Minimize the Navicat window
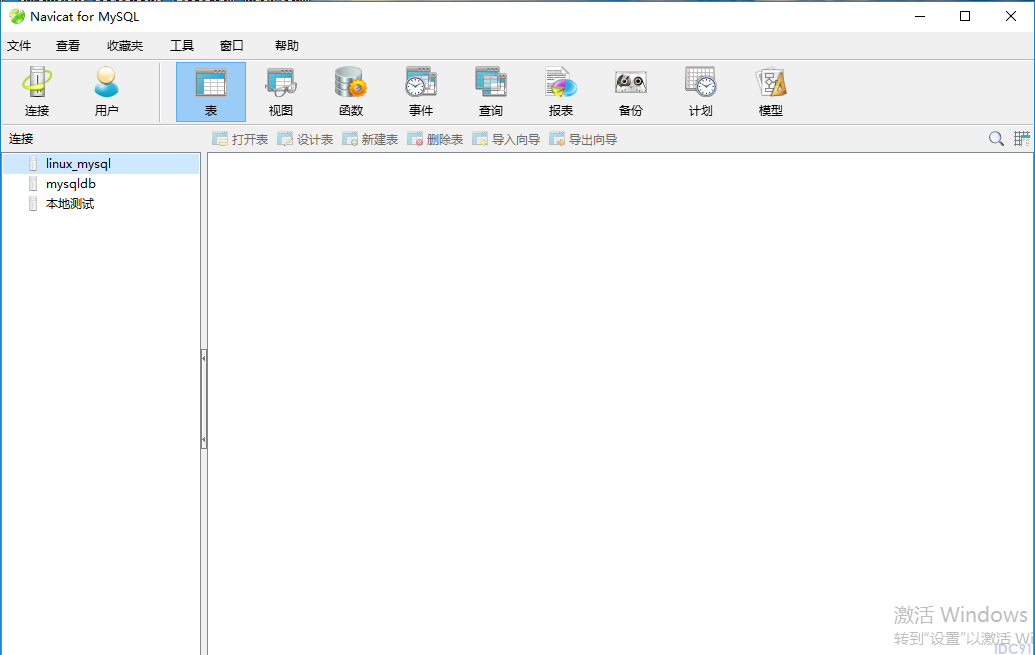Screen dimensions: 1035x655 click(920, 17)
